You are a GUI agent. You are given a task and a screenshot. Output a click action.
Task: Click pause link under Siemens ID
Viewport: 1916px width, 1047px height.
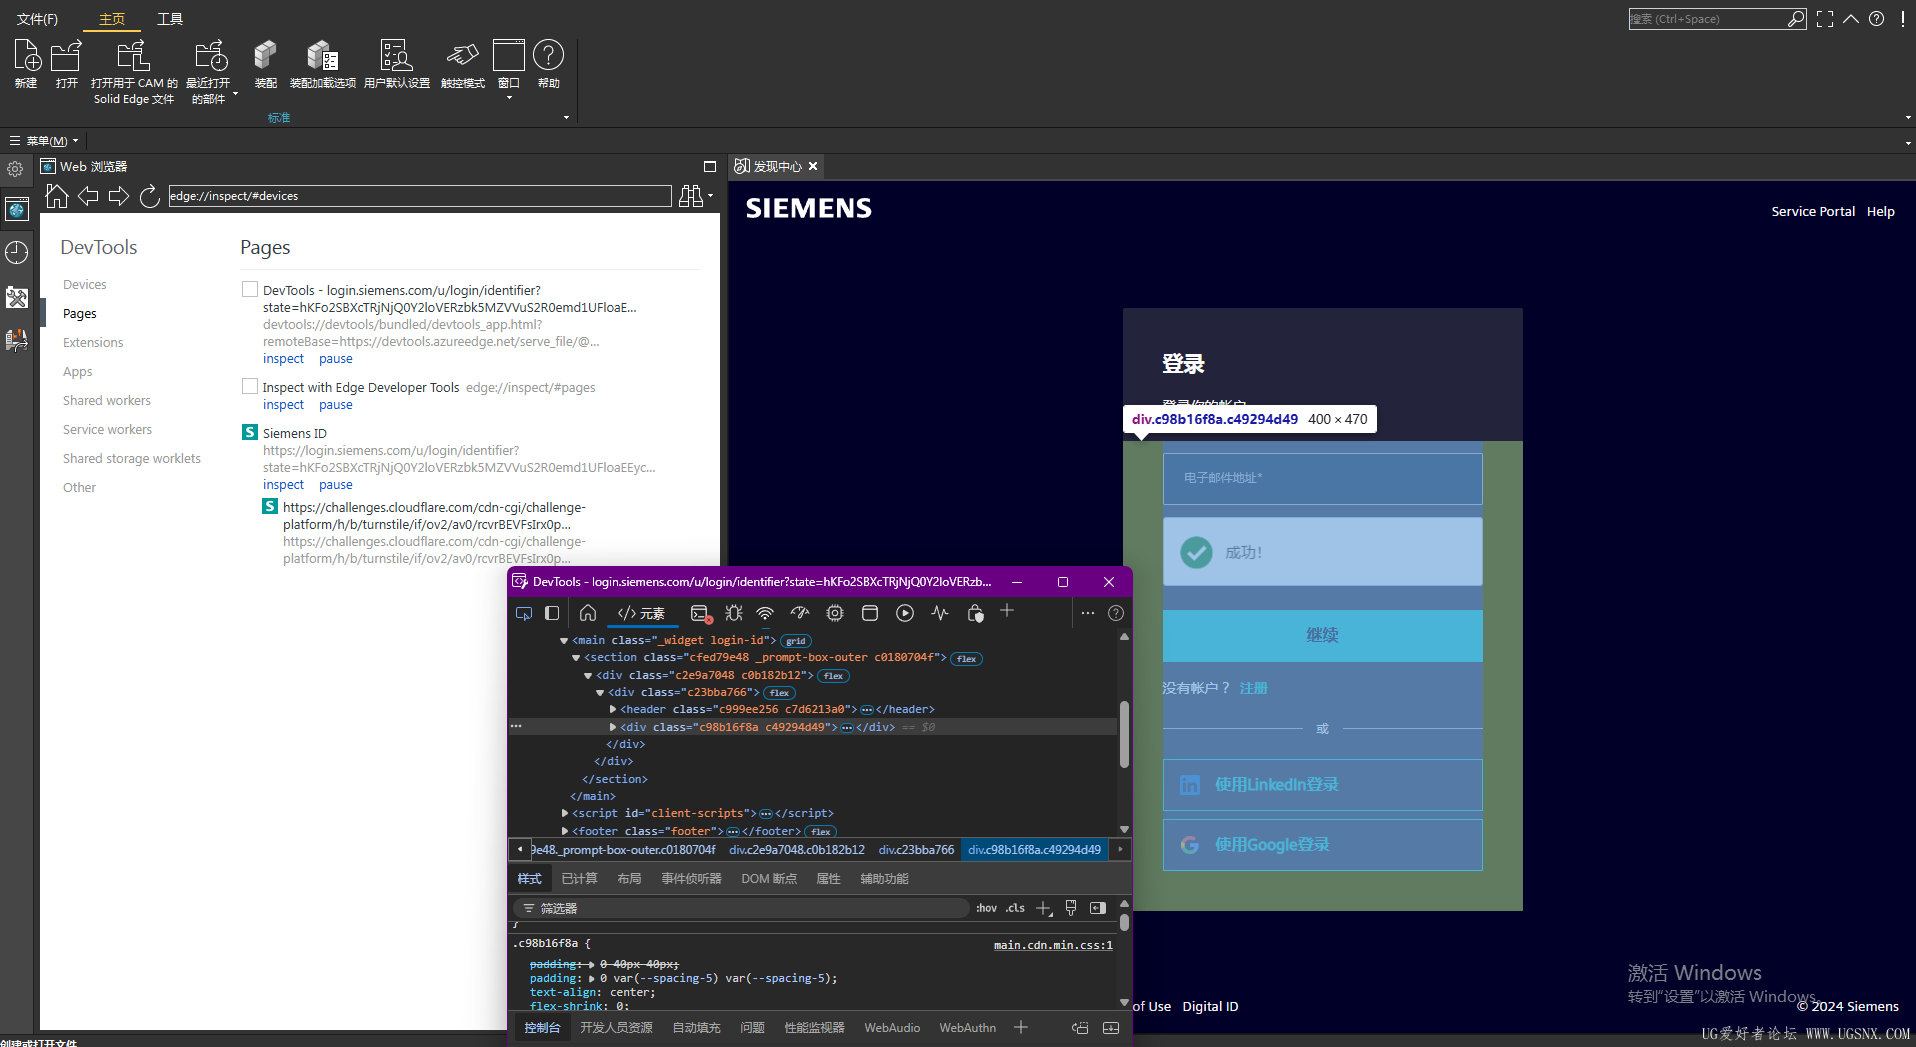click(335, 485)
